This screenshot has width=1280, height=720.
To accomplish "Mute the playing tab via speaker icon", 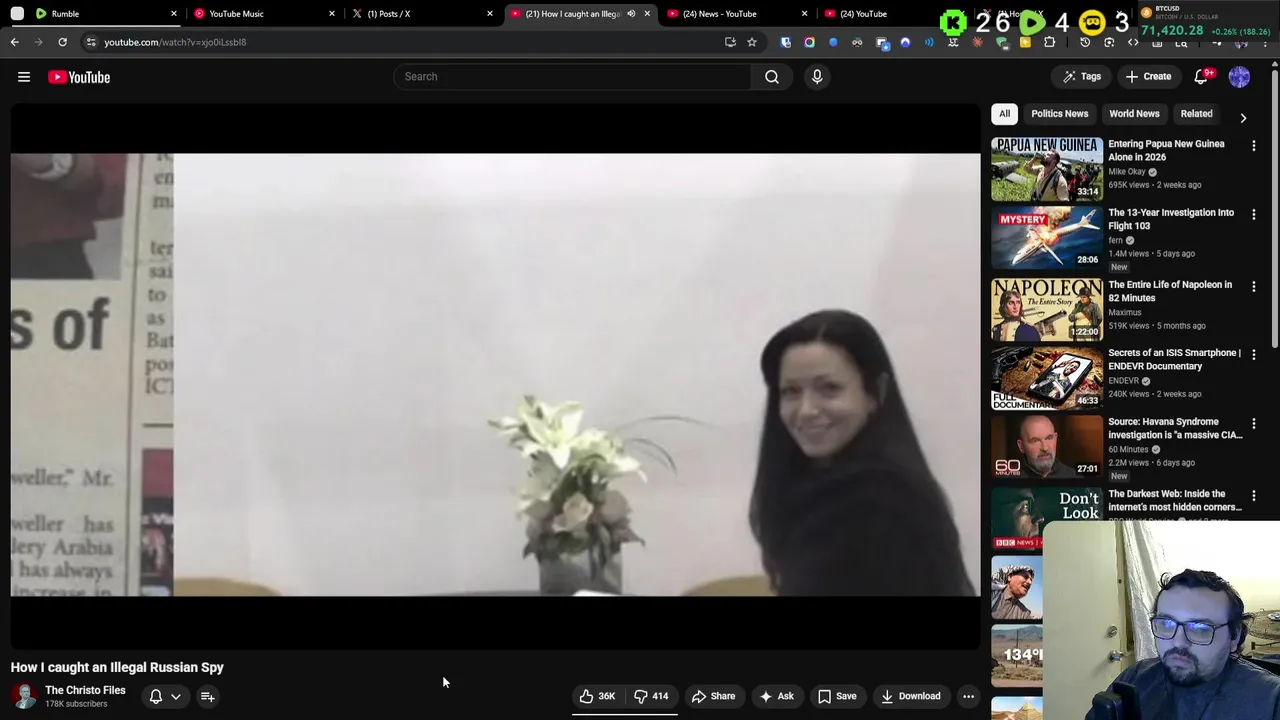I will coord(631,14).
